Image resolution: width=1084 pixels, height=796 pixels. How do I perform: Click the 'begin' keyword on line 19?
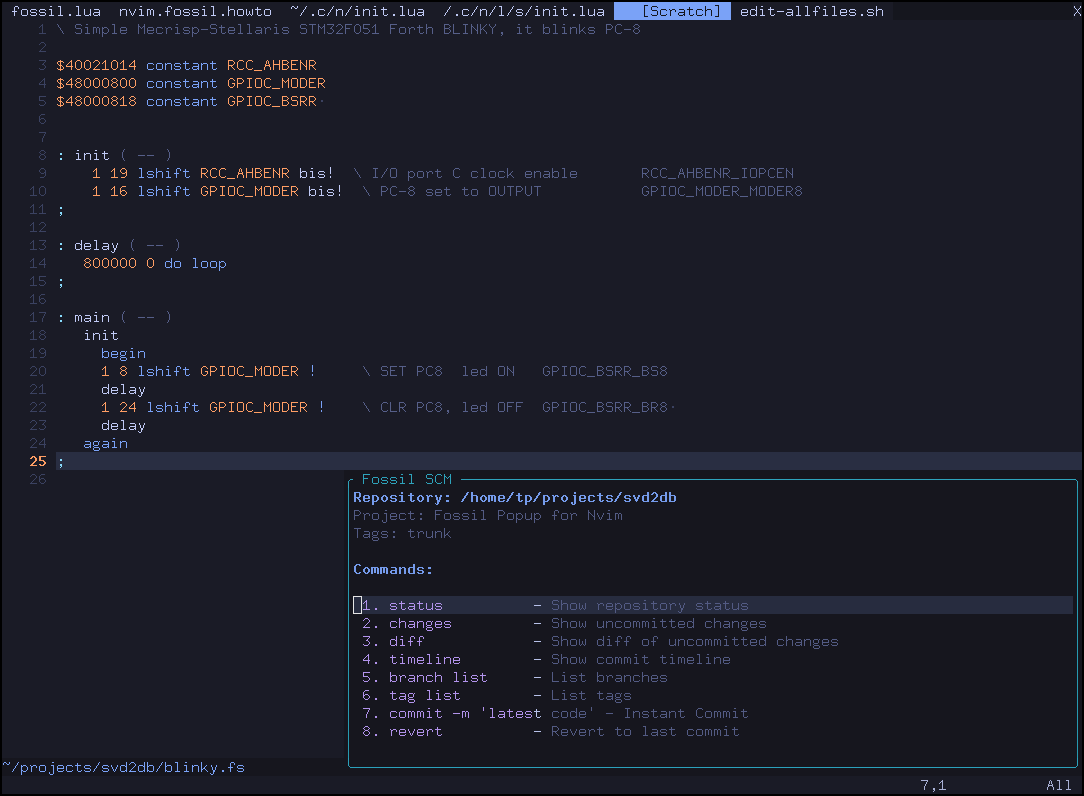coord(123,353)
